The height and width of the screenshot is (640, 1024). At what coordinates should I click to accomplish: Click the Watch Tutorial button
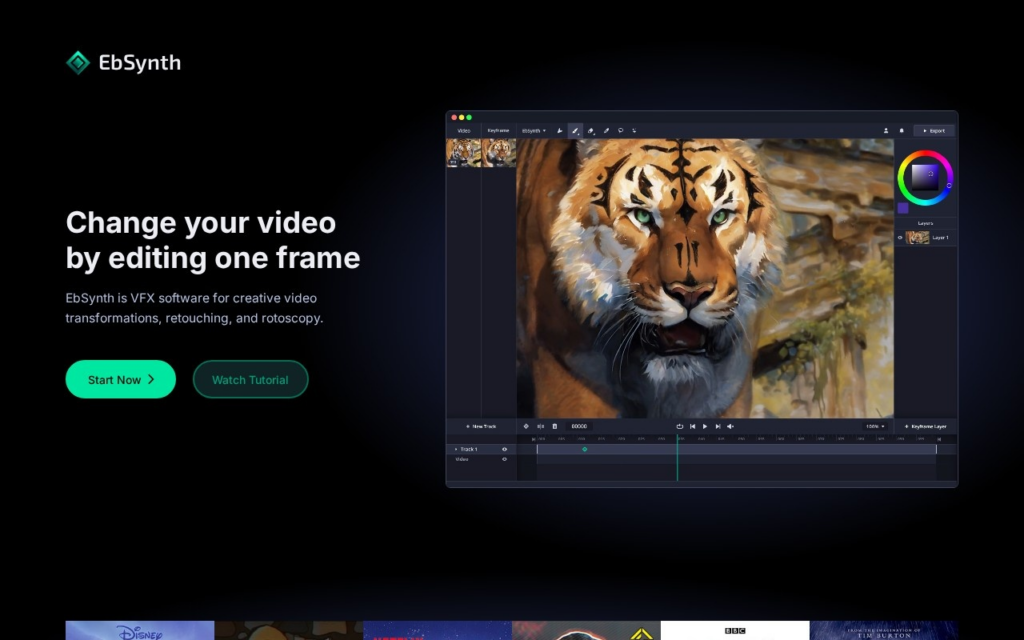pos(250,379)
